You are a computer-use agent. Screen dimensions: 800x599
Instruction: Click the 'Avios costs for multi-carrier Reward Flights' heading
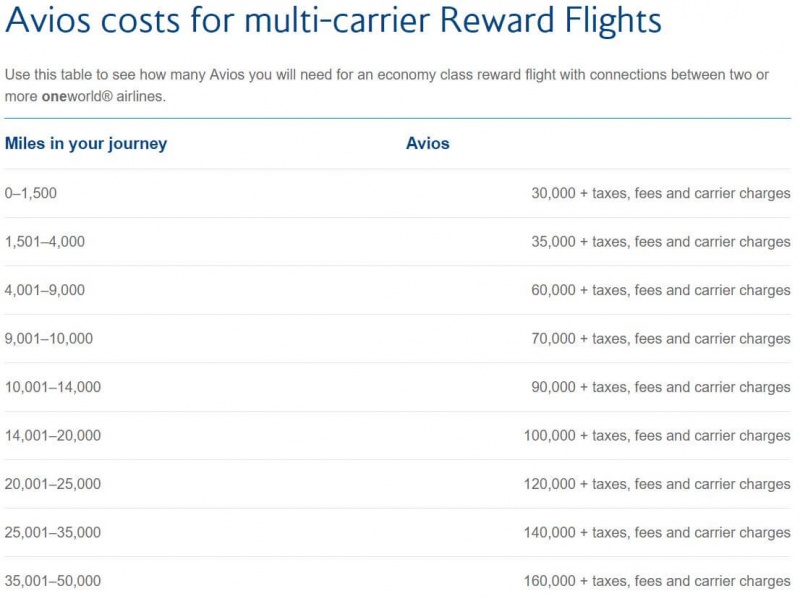(x=333, y=22)
